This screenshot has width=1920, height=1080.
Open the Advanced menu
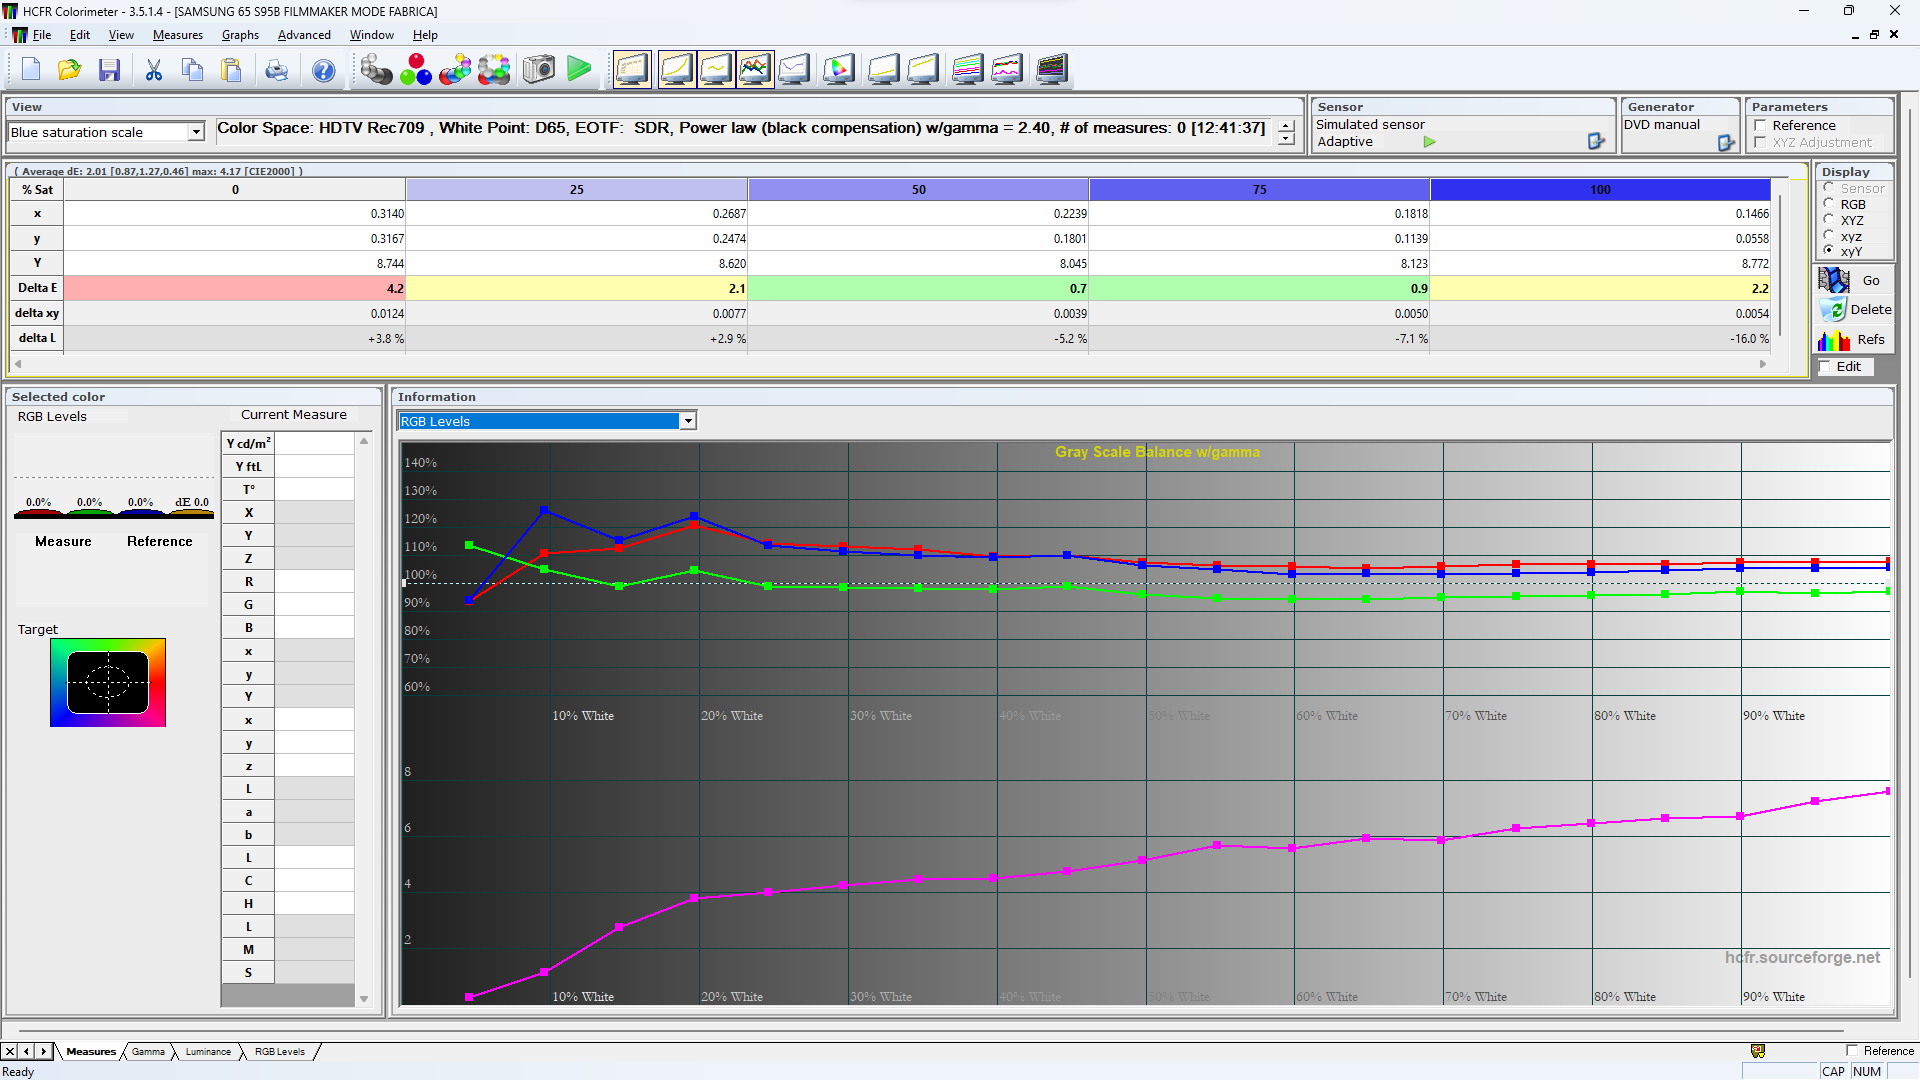tap(304, 35)
